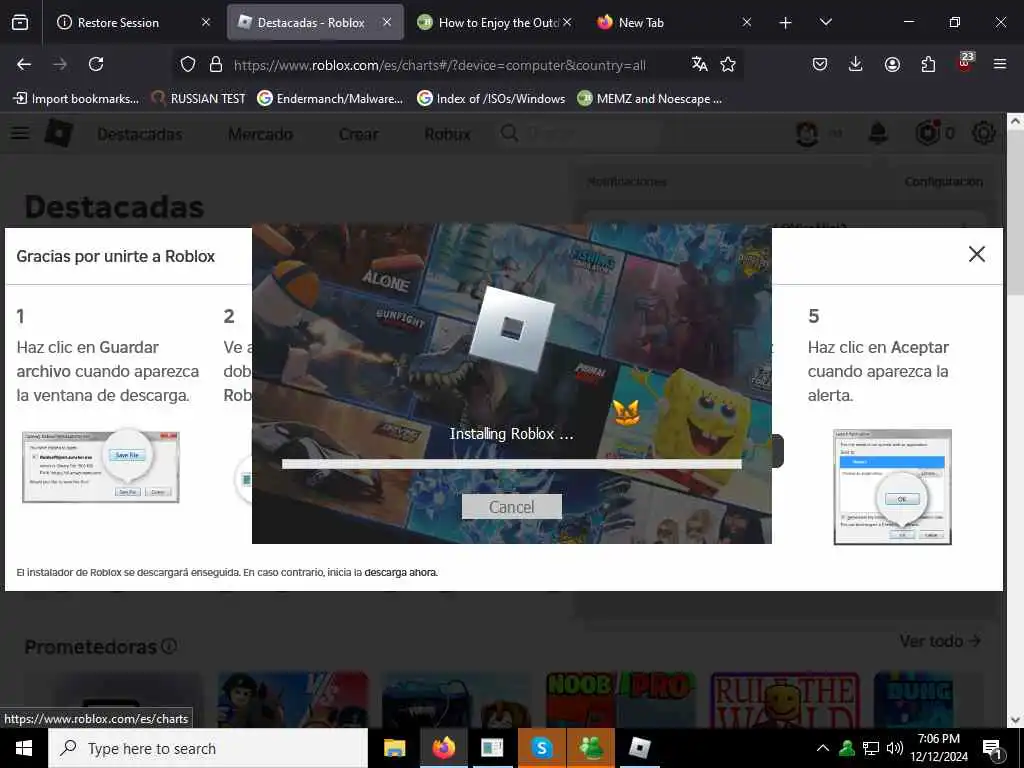Reload the page with the refresh icon
1024x768 pixels.
click(x=96, y=64)
